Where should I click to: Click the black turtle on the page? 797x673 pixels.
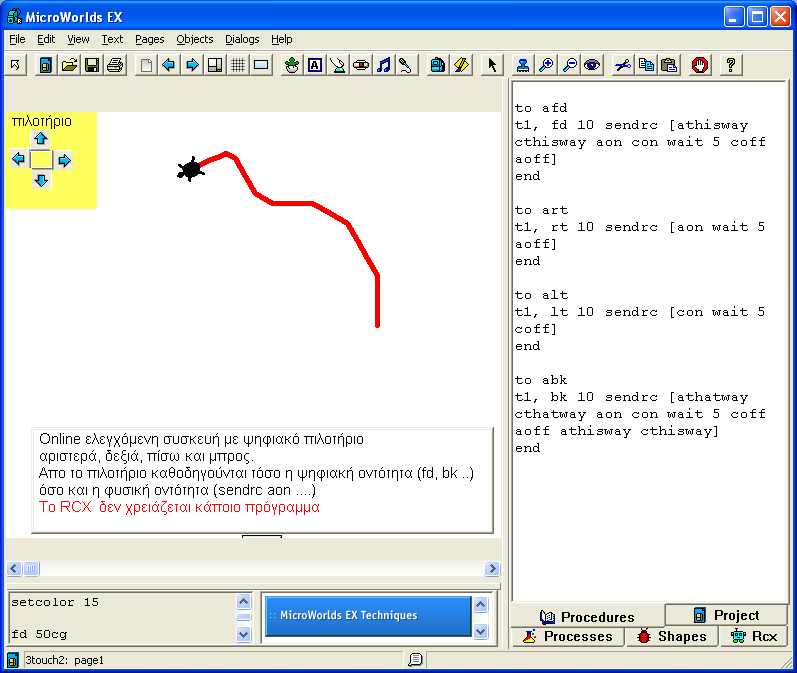click(191, 169)
